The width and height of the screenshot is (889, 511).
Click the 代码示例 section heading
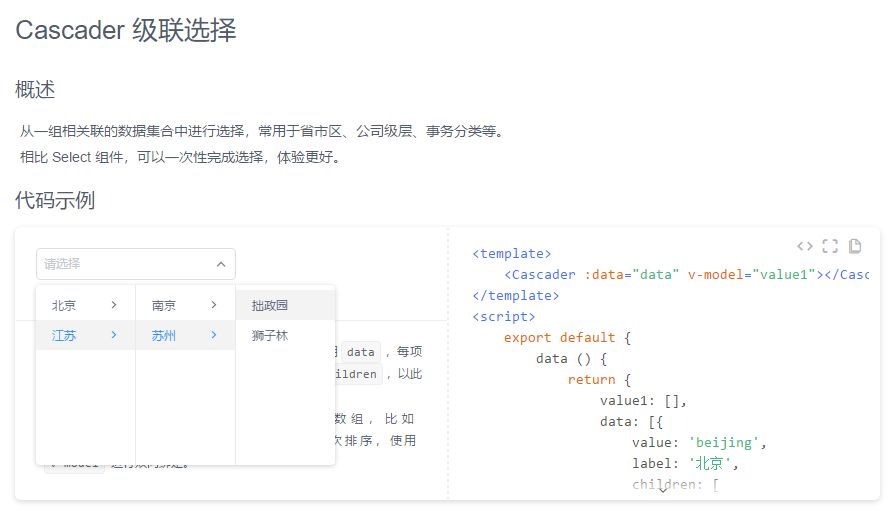coord(55,200)
